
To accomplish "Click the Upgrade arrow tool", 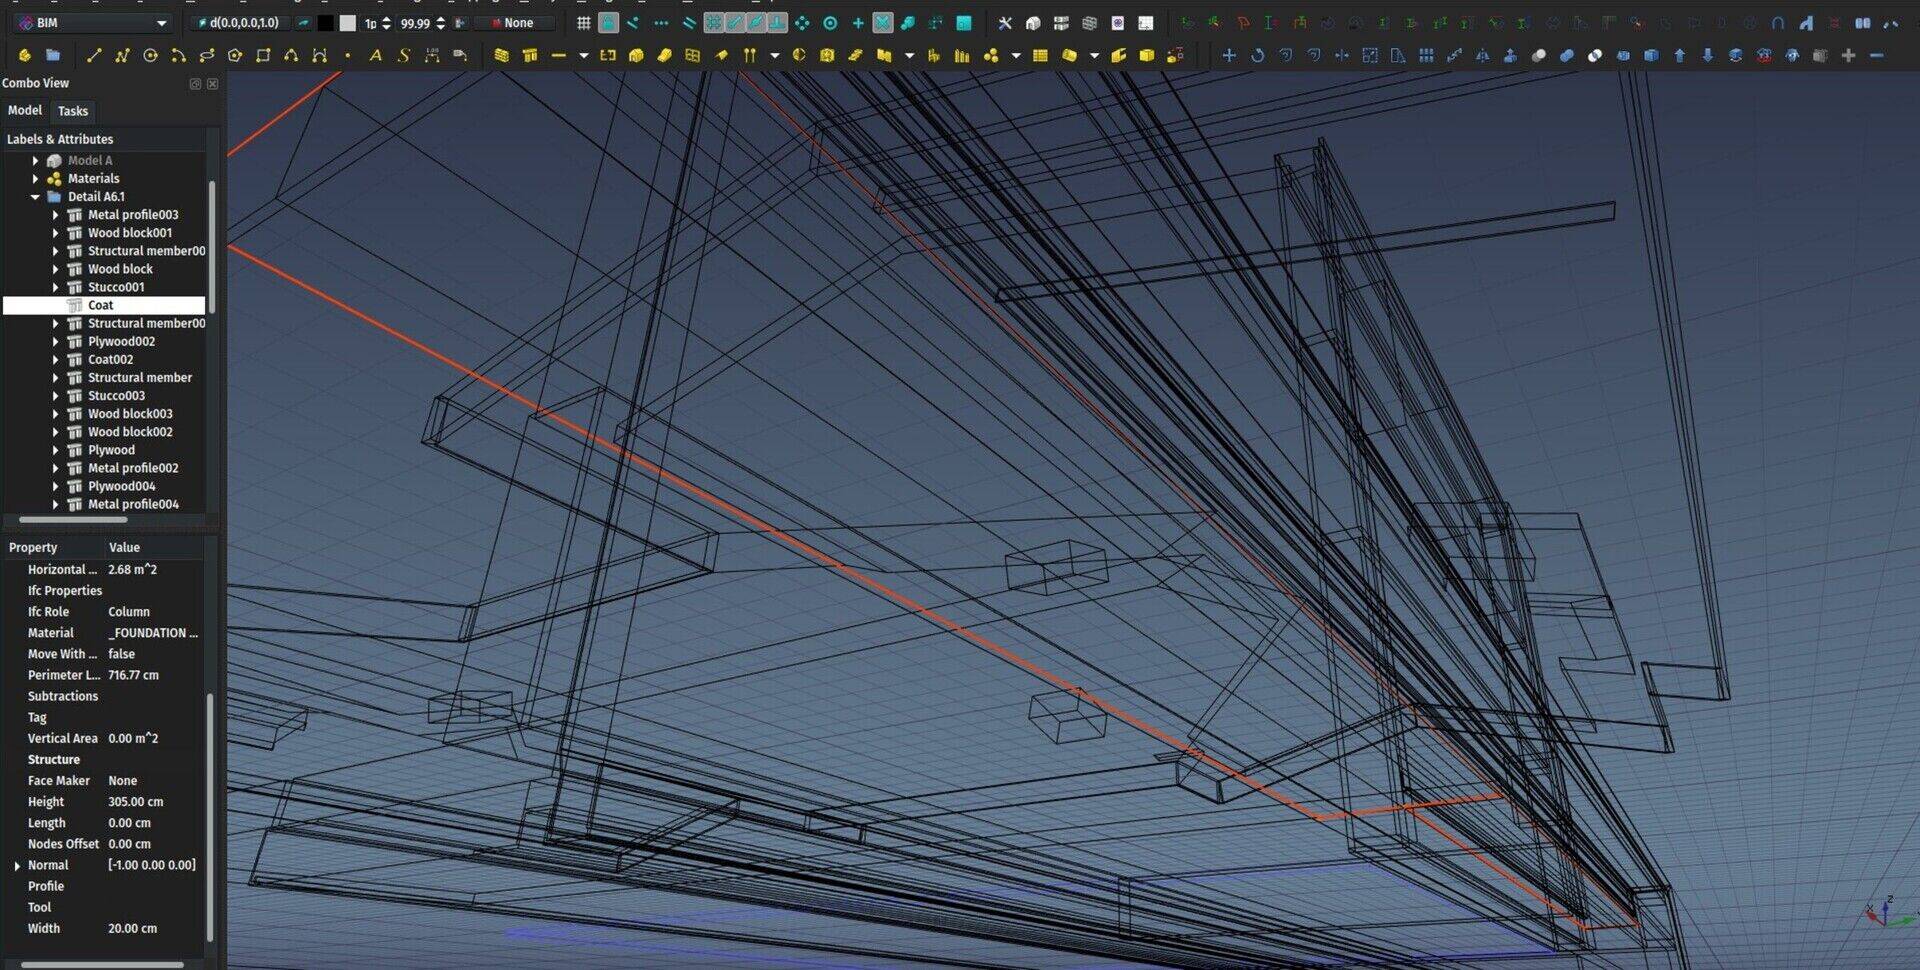I will tap(1680, 56).
